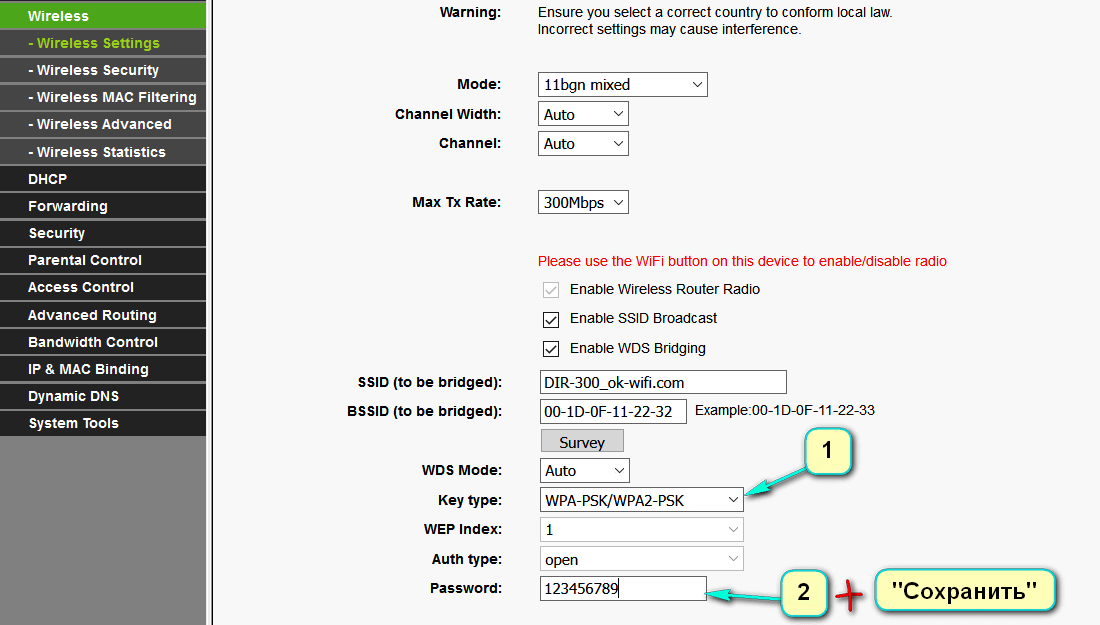Open the Security menu
The height and width of the screenshot is (625, 1100).
coord(103,233)
